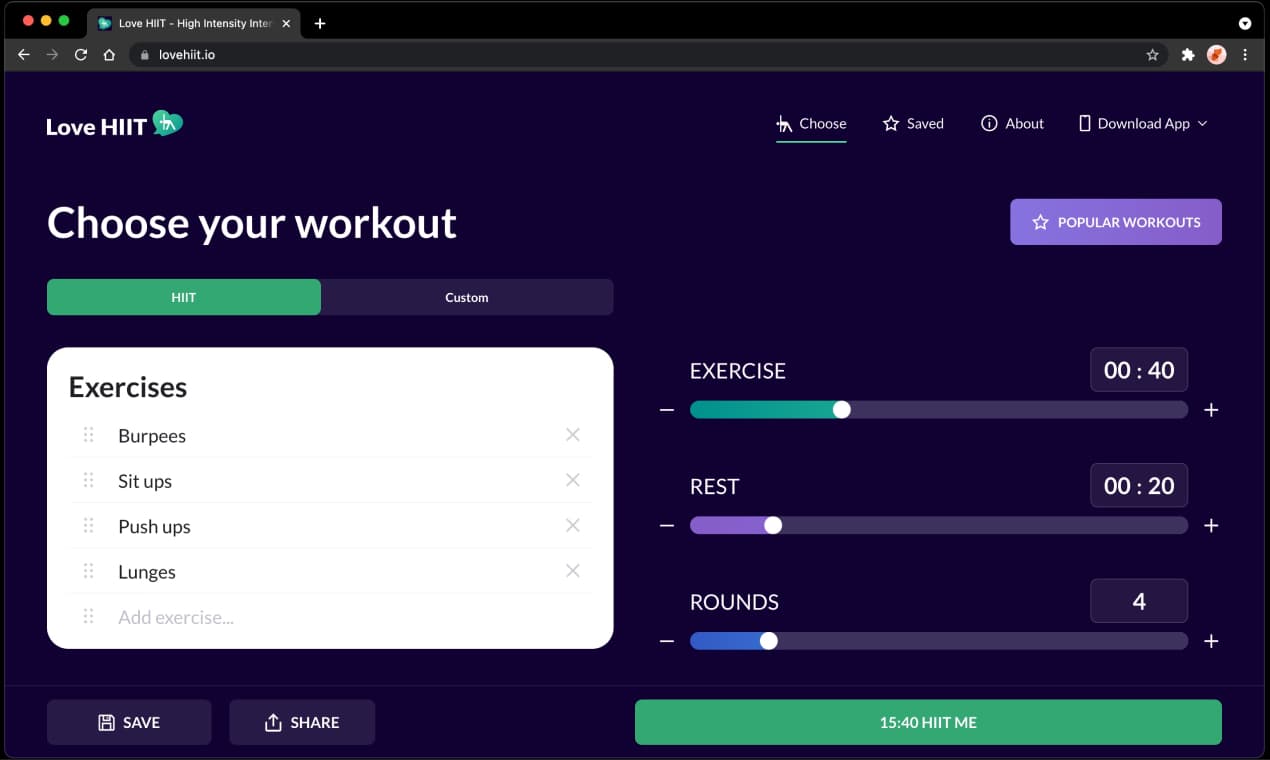
Task: Remove the Push ups exercise
Action: coord(573,526)
